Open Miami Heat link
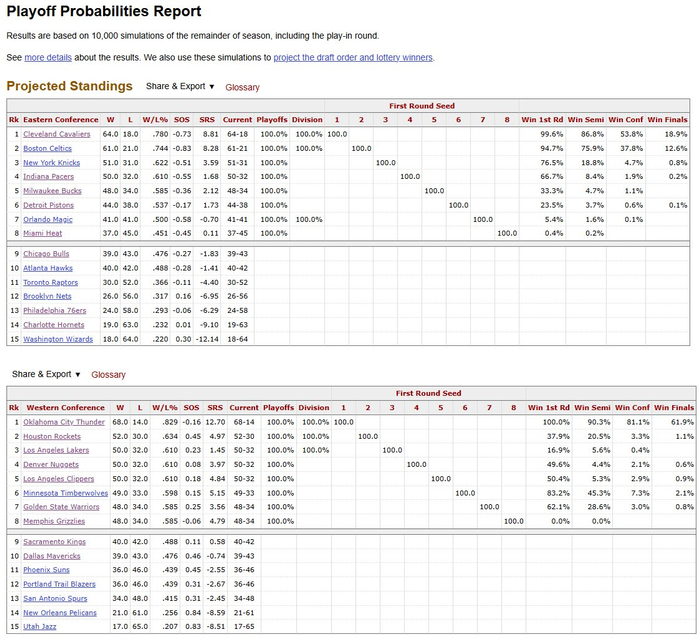Screen dimensions: 700x642 [42, 233]
